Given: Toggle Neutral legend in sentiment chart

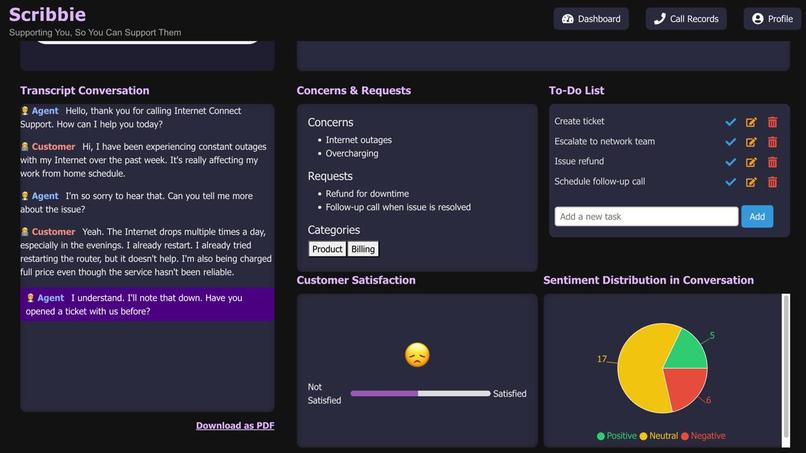Looking at the screenshot, I should coord(658,436).
